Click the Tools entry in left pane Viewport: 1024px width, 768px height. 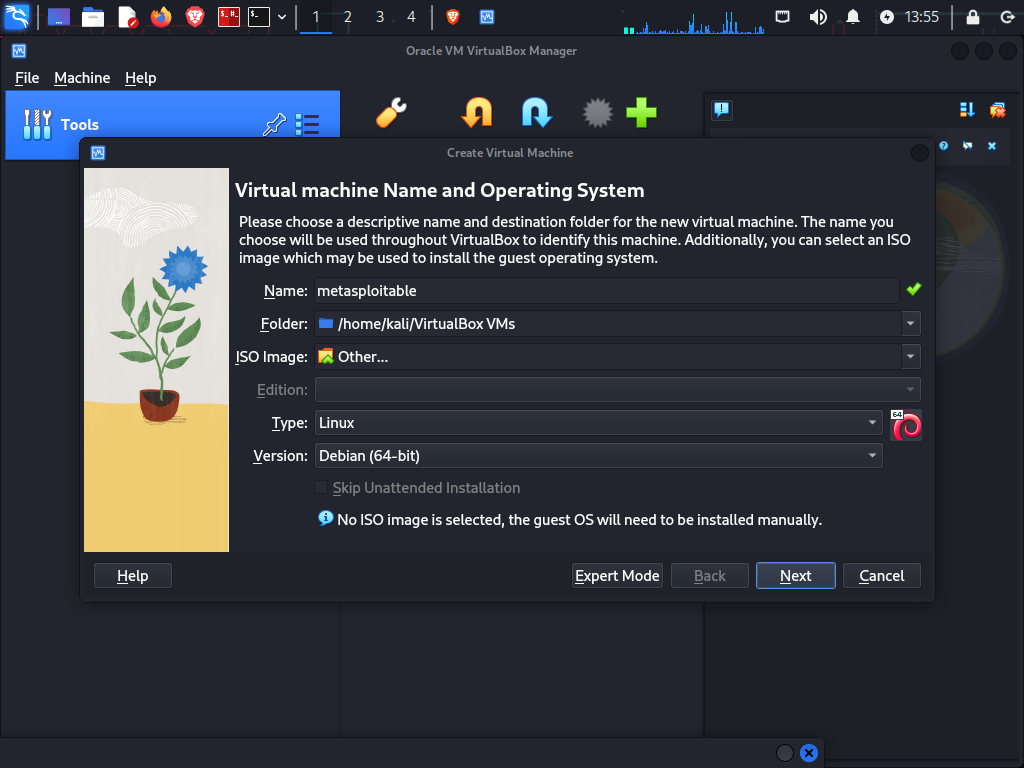pyautogui.click(x=172, y=125)
